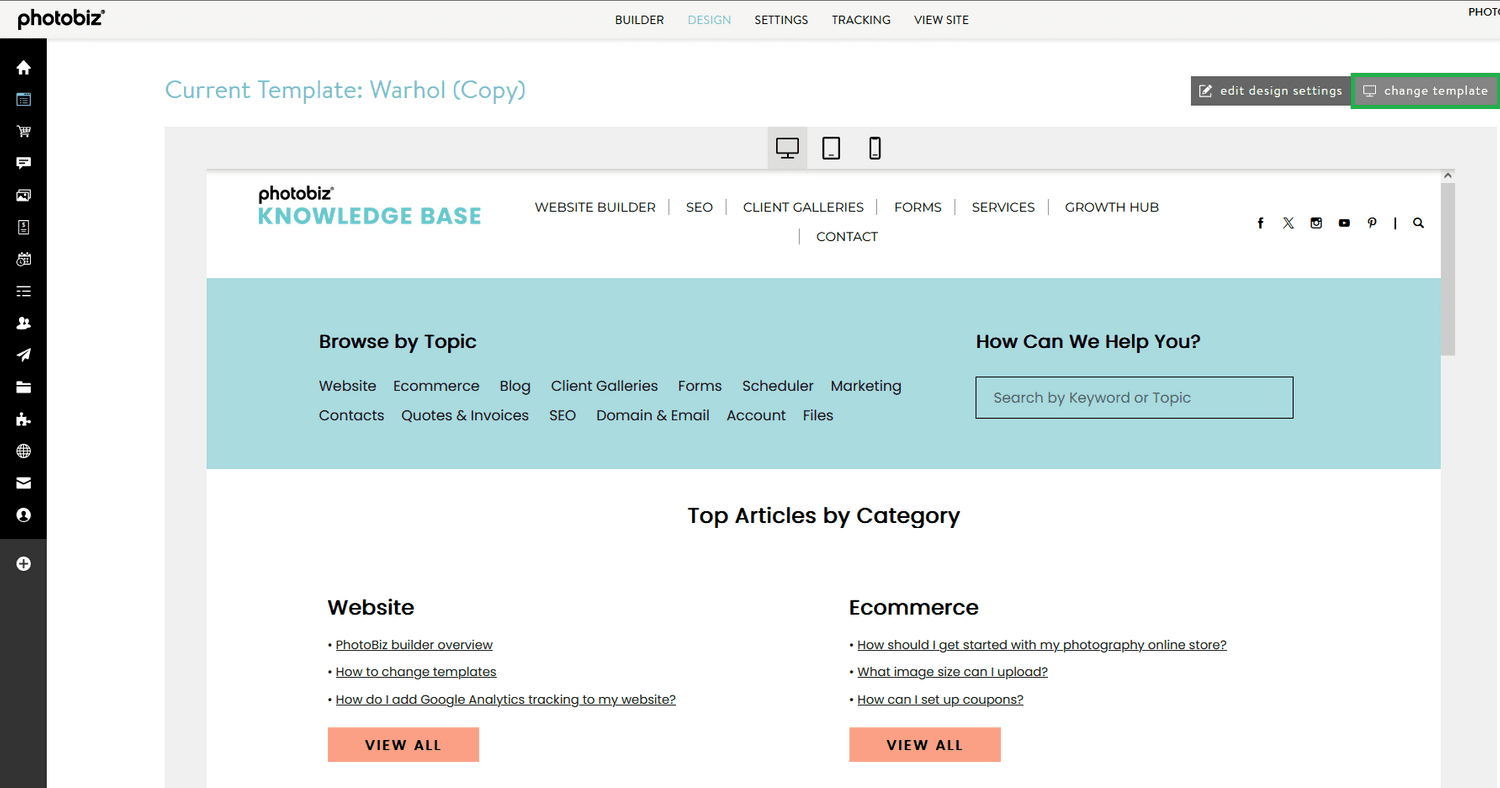Click the Instagram icon in site header
The image size is (1500, 788).
point(1316,223)
